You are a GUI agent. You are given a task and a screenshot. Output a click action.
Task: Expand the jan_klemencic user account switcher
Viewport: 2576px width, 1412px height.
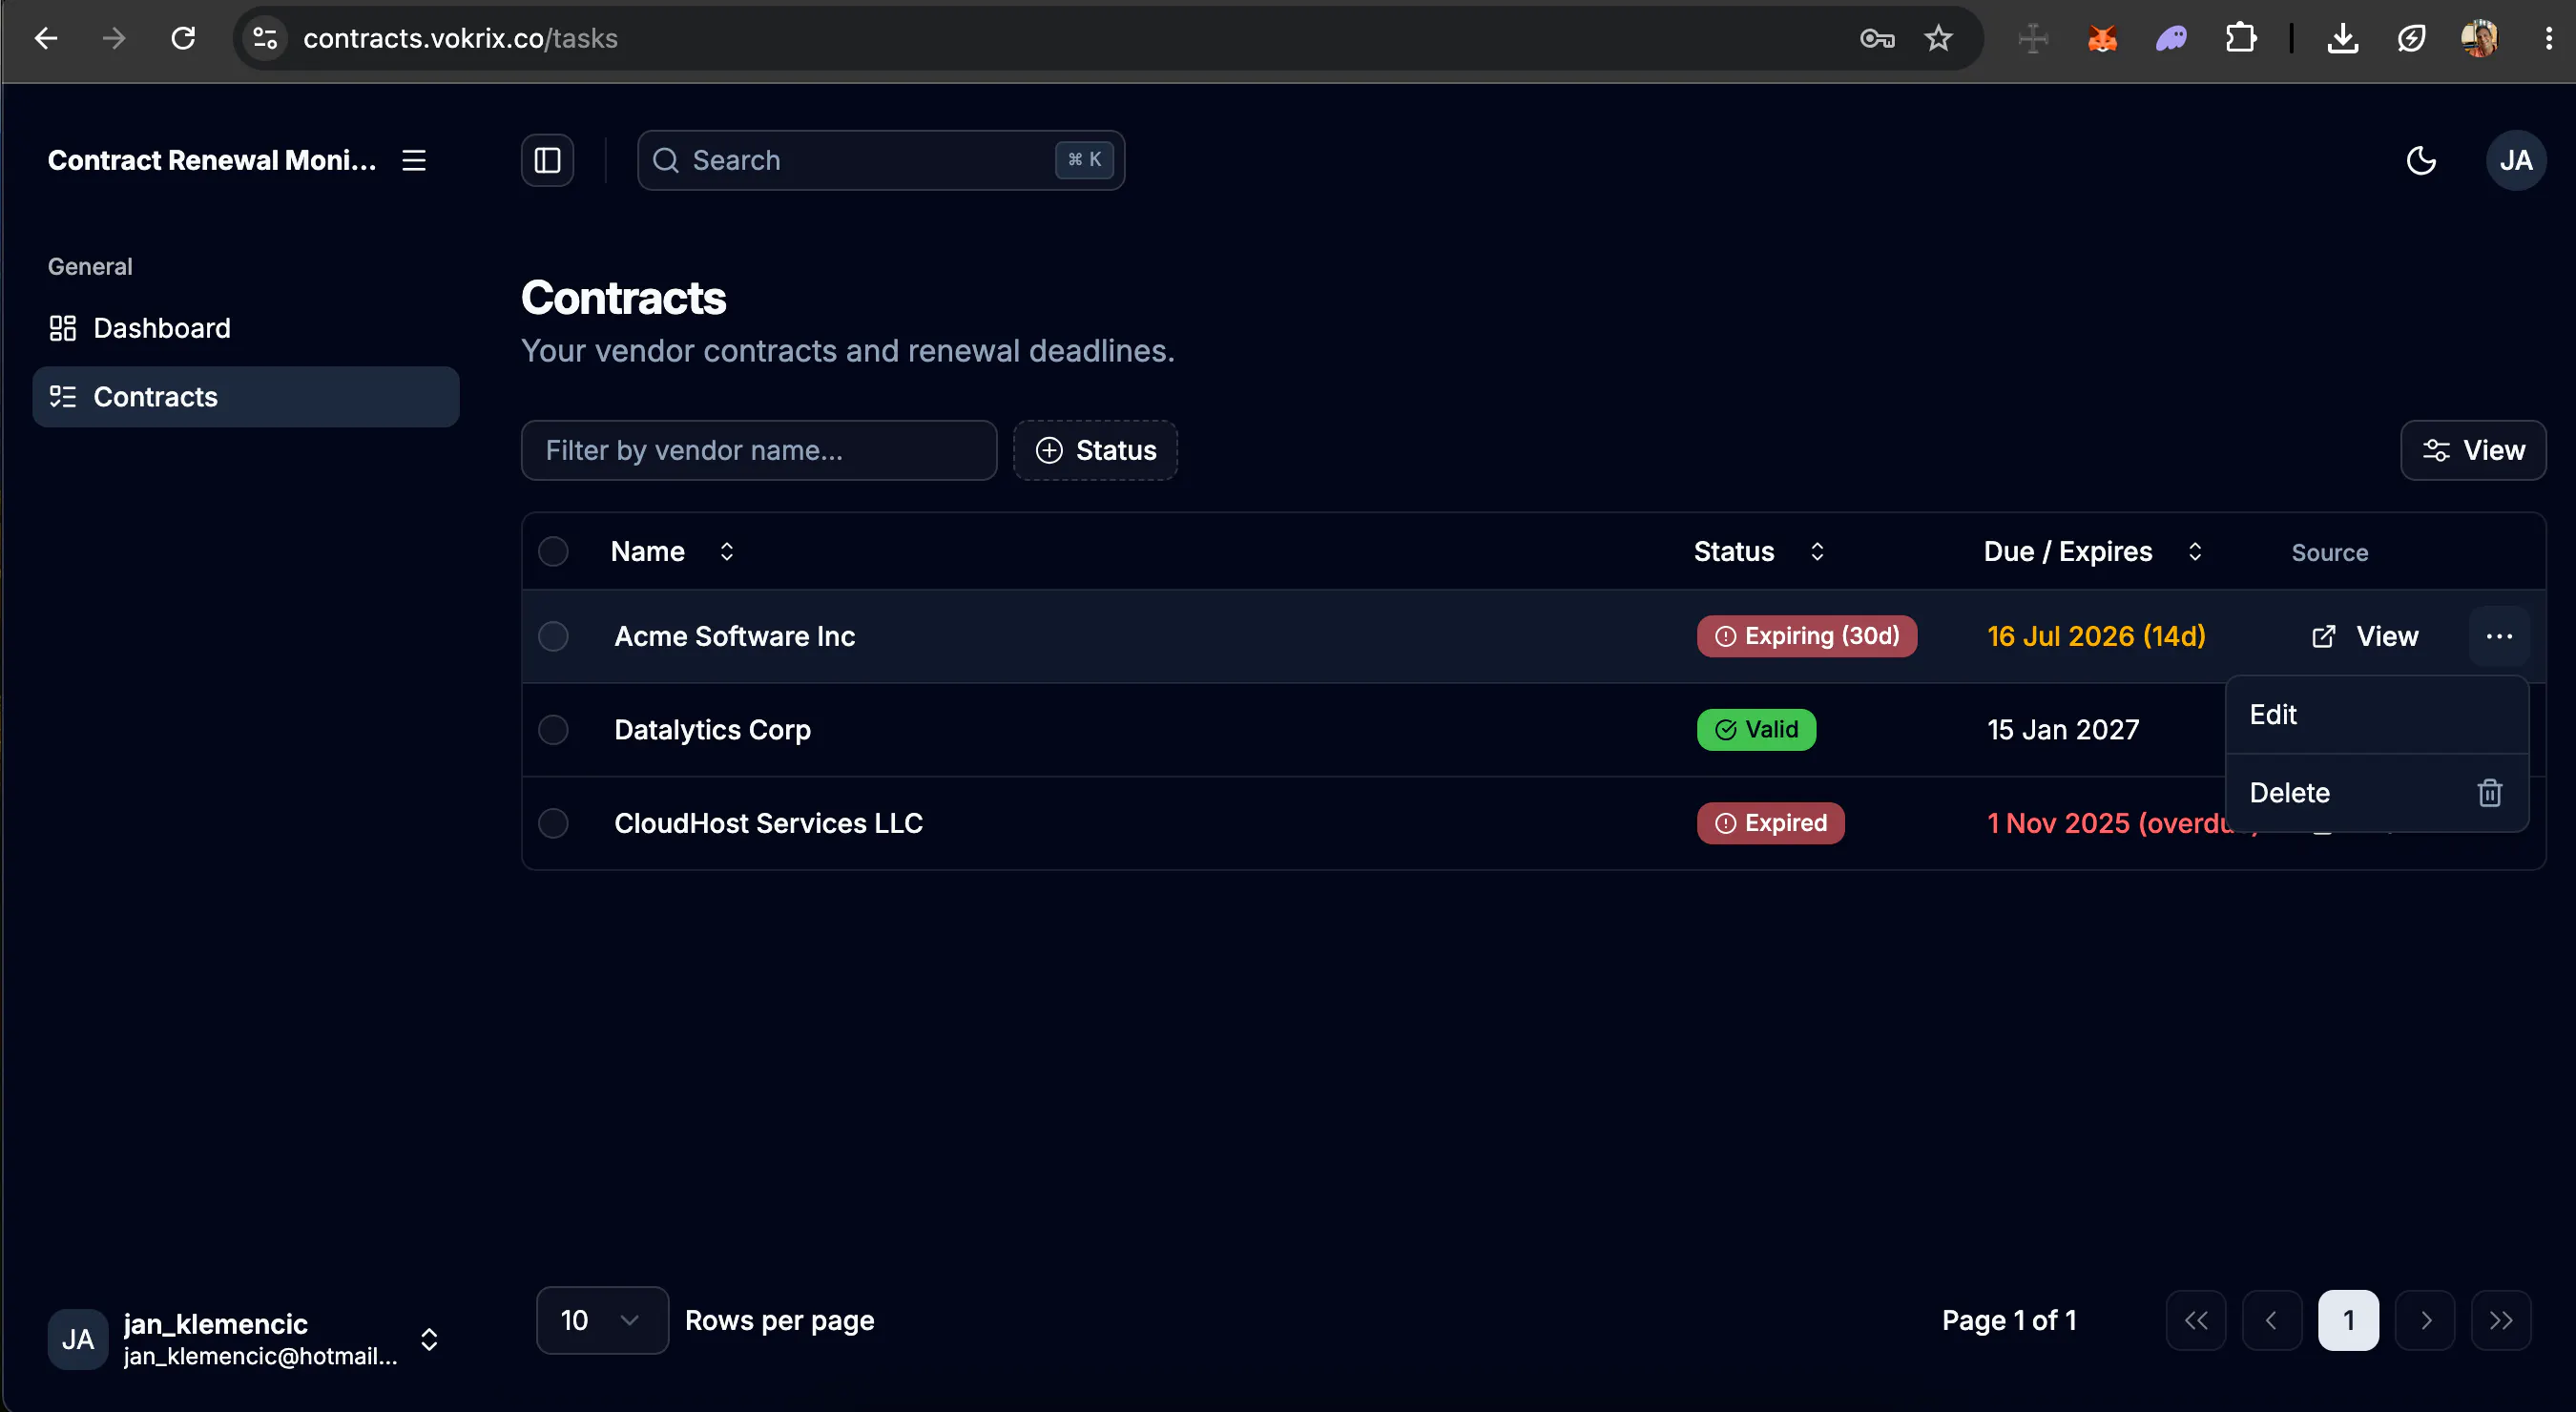(x=246, y=1339)
